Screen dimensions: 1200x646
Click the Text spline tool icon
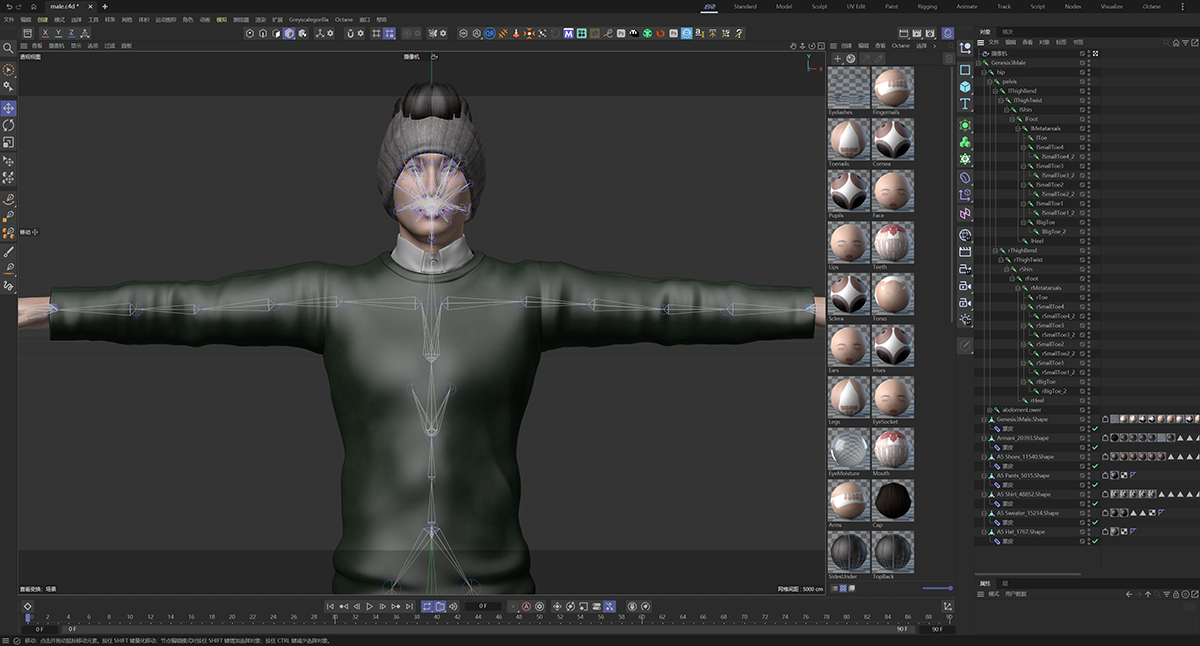(965, 104)
